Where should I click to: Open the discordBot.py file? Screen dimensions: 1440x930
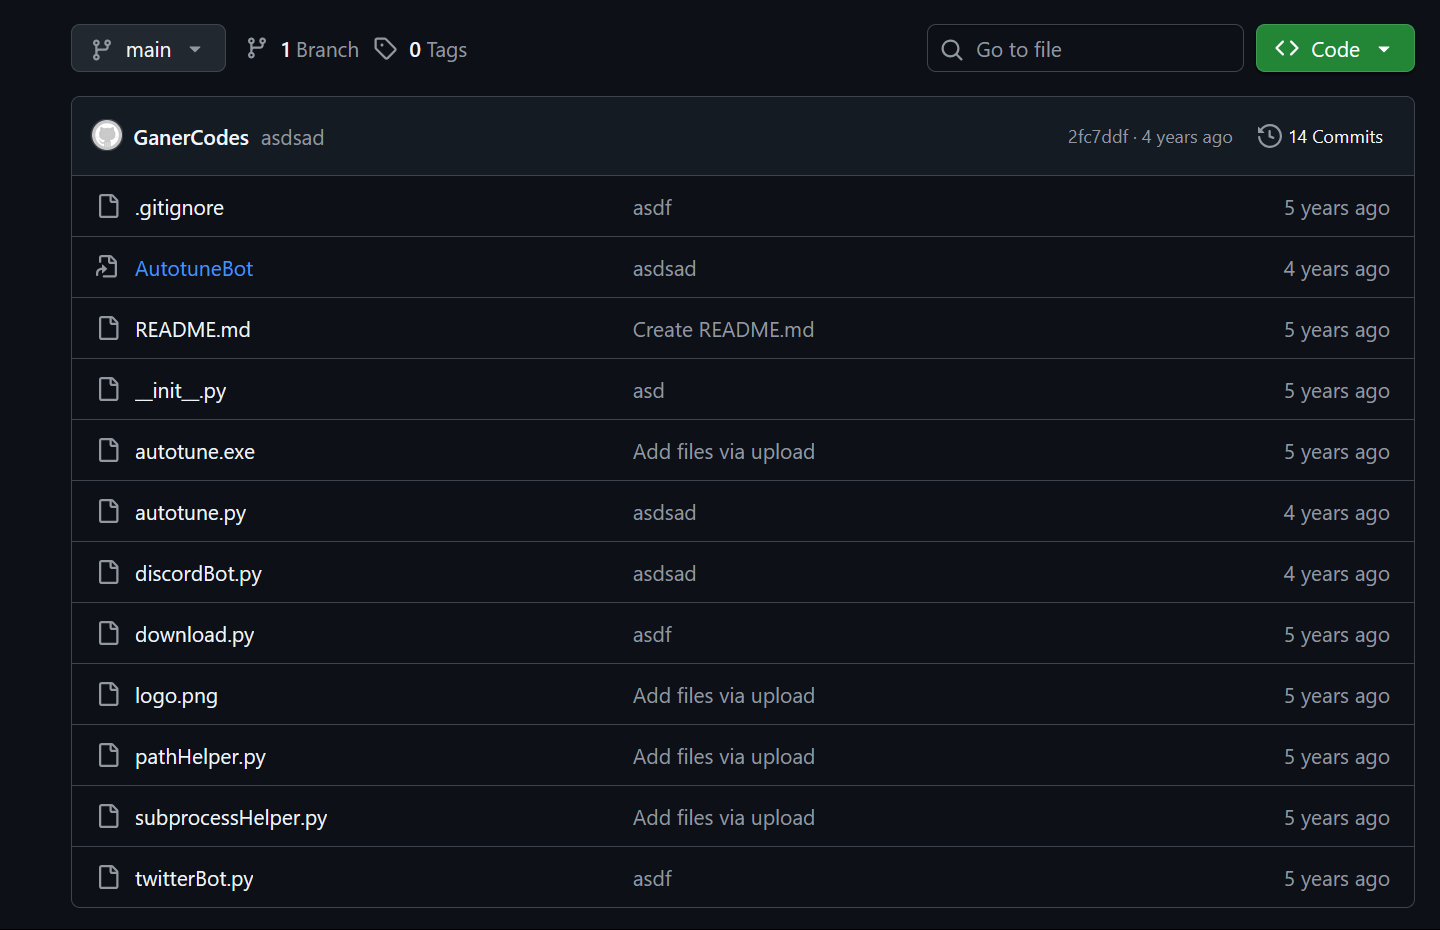(x=198, y=574)
